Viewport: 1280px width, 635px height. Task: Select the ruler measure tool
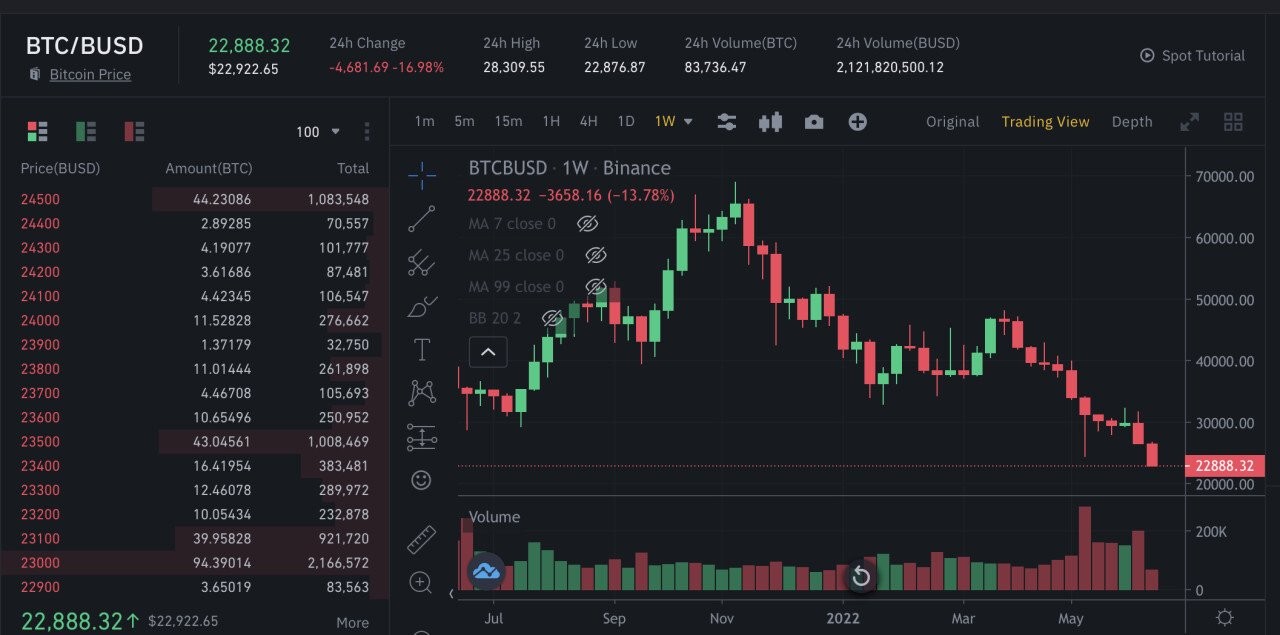pos(422,539)
